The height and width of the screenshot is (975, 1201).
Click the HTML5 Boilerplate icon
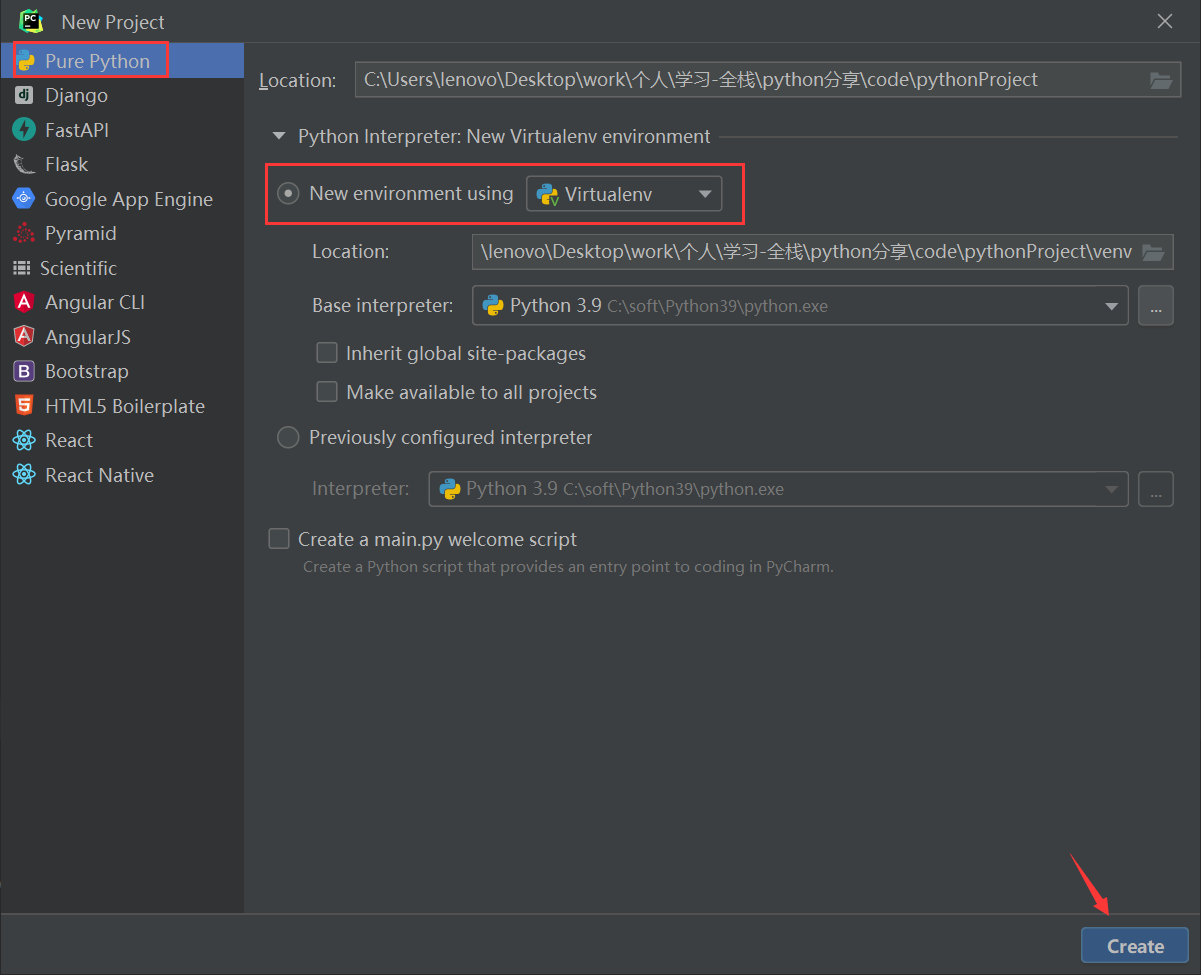pyautogui.click(x=24, y=406)
